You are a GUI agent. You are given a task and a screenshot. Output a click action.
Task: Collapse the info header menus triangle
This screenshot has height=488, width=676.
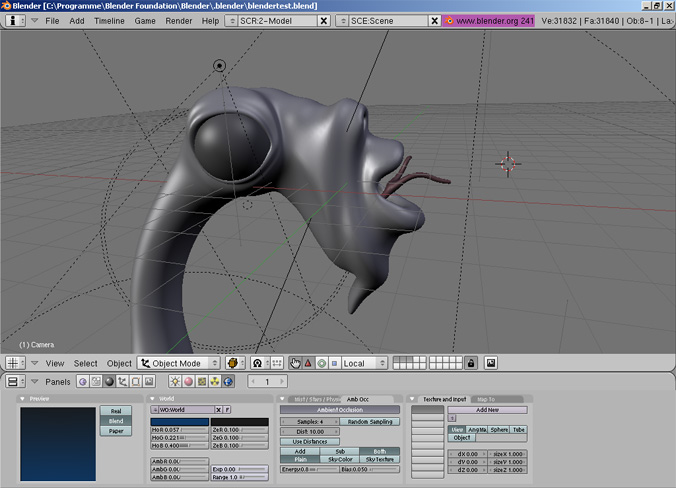34,20
